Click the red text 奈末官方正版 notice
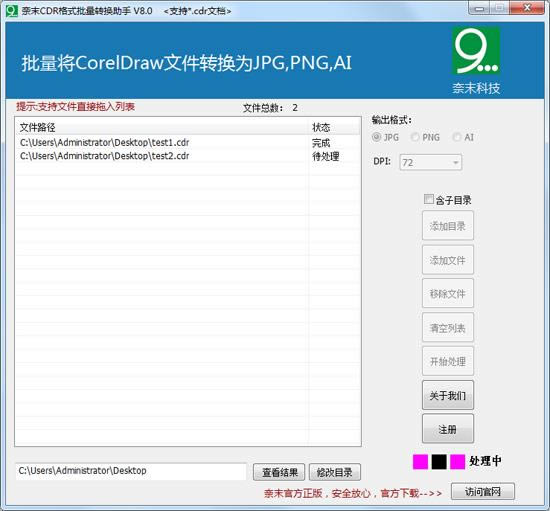Viewport: 550px width, 511px height. [x=353, y=493]
